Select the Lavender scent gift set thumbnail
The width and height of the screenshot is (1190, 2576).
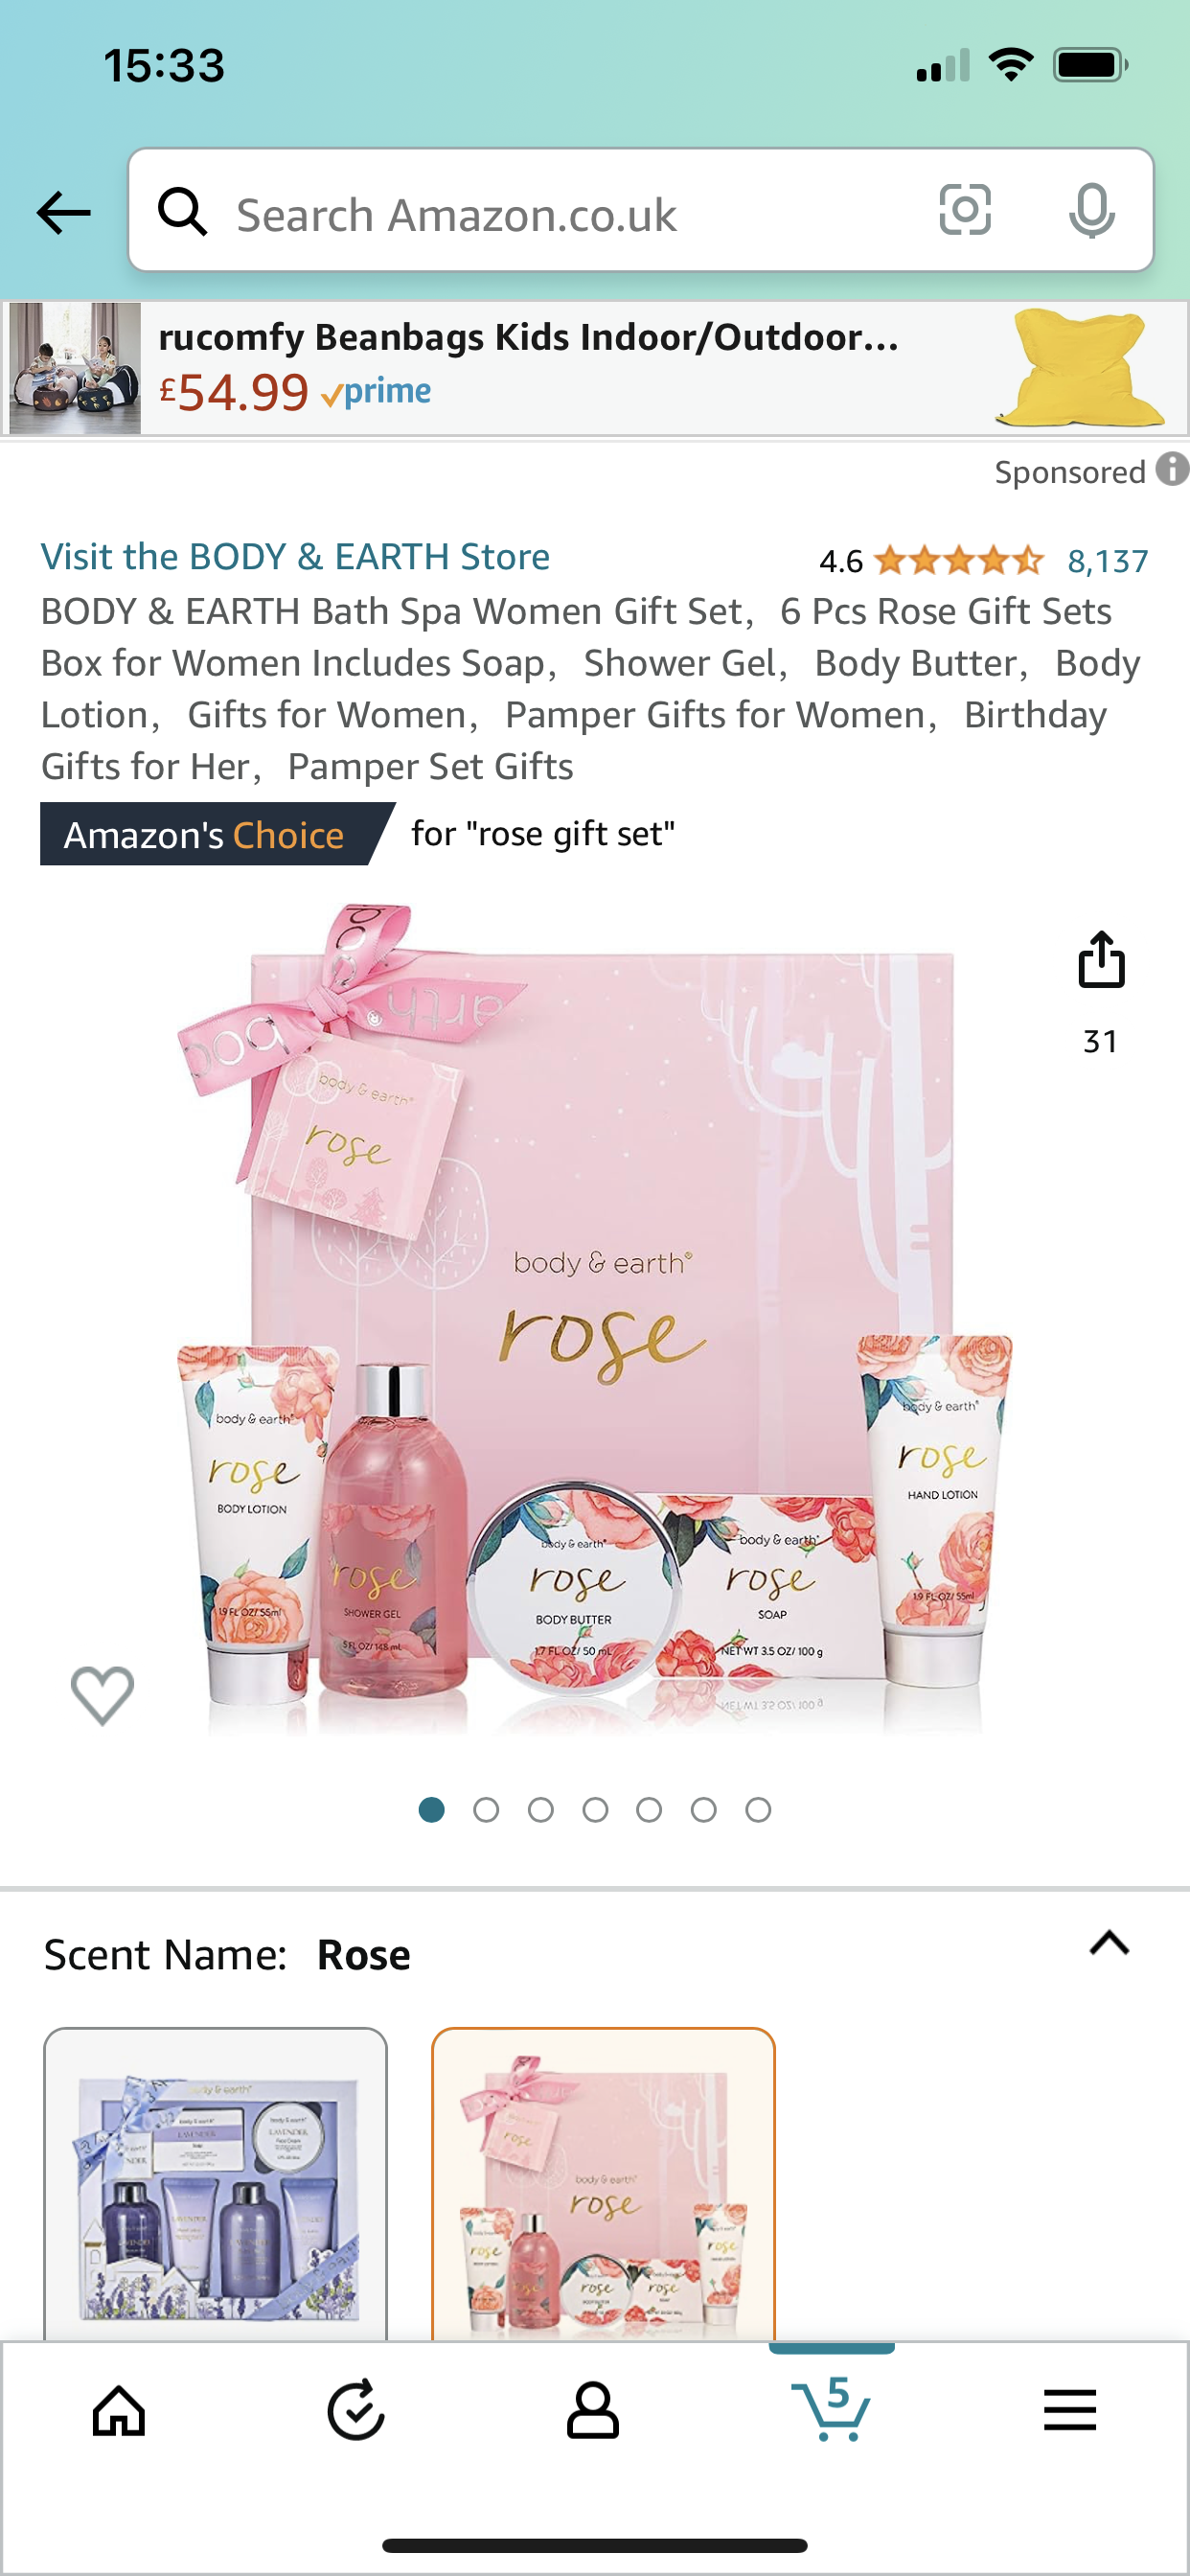(x=215, y=2184)
